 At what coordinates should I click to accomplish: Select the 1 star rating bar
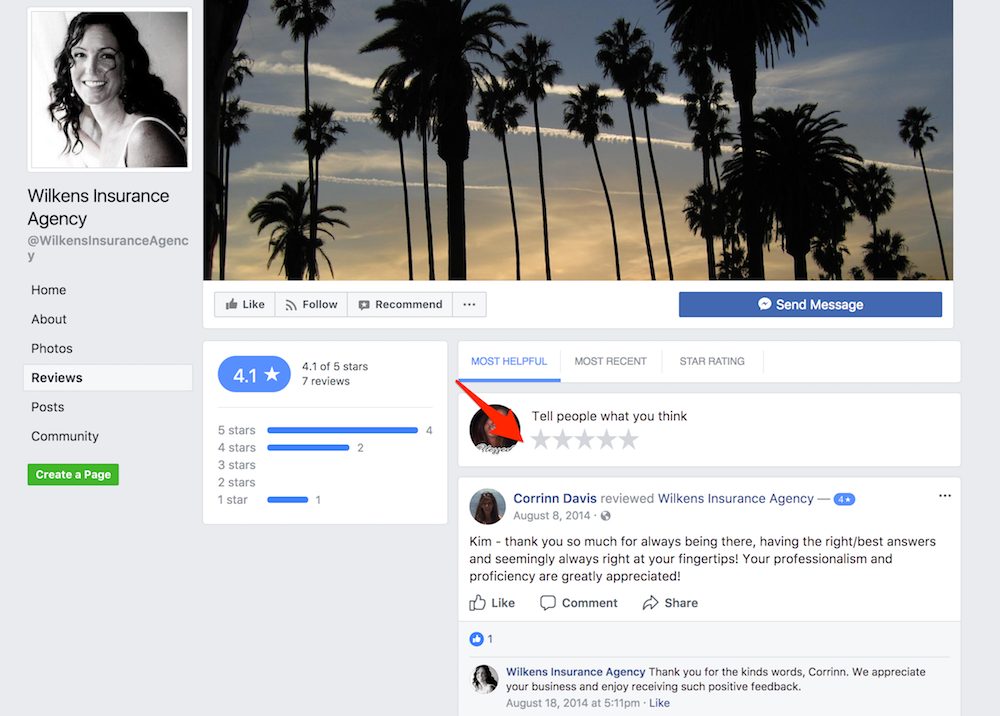coord(288,500)
